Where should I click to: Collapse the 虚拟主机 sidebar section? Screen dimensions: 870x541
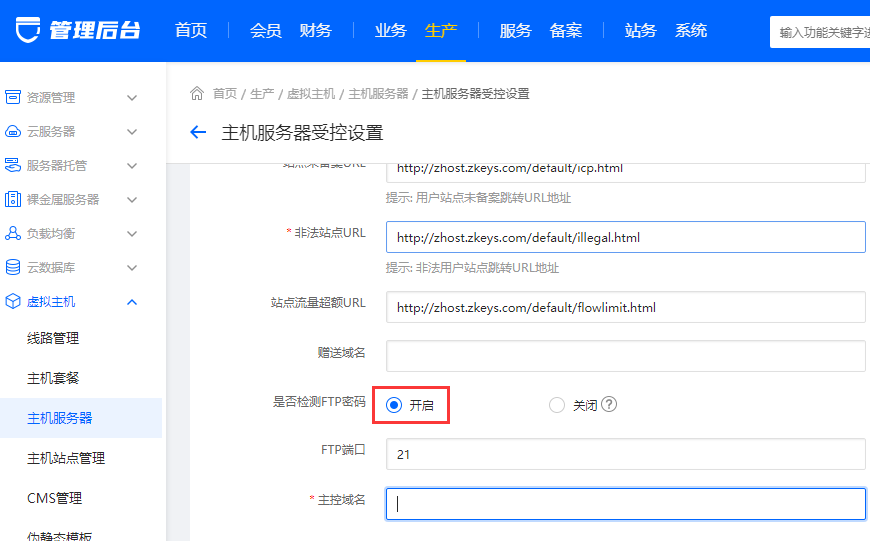[132, 302]
